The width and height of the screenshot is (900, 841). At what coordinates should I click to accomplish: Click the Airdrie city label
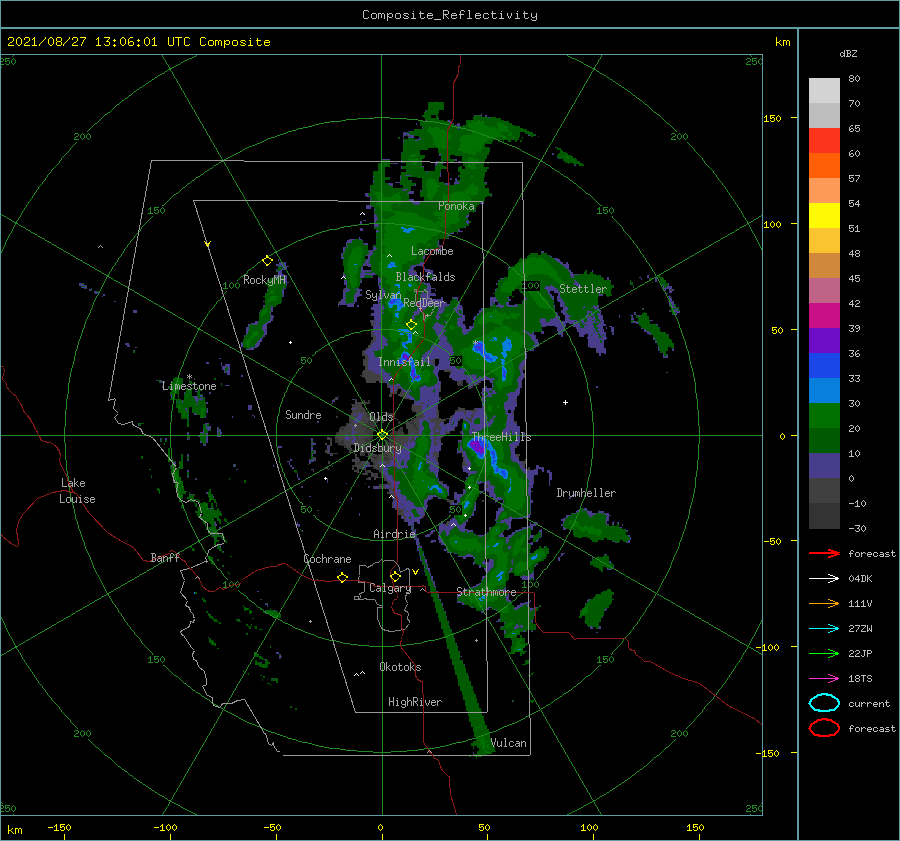(x=394, y=534)
